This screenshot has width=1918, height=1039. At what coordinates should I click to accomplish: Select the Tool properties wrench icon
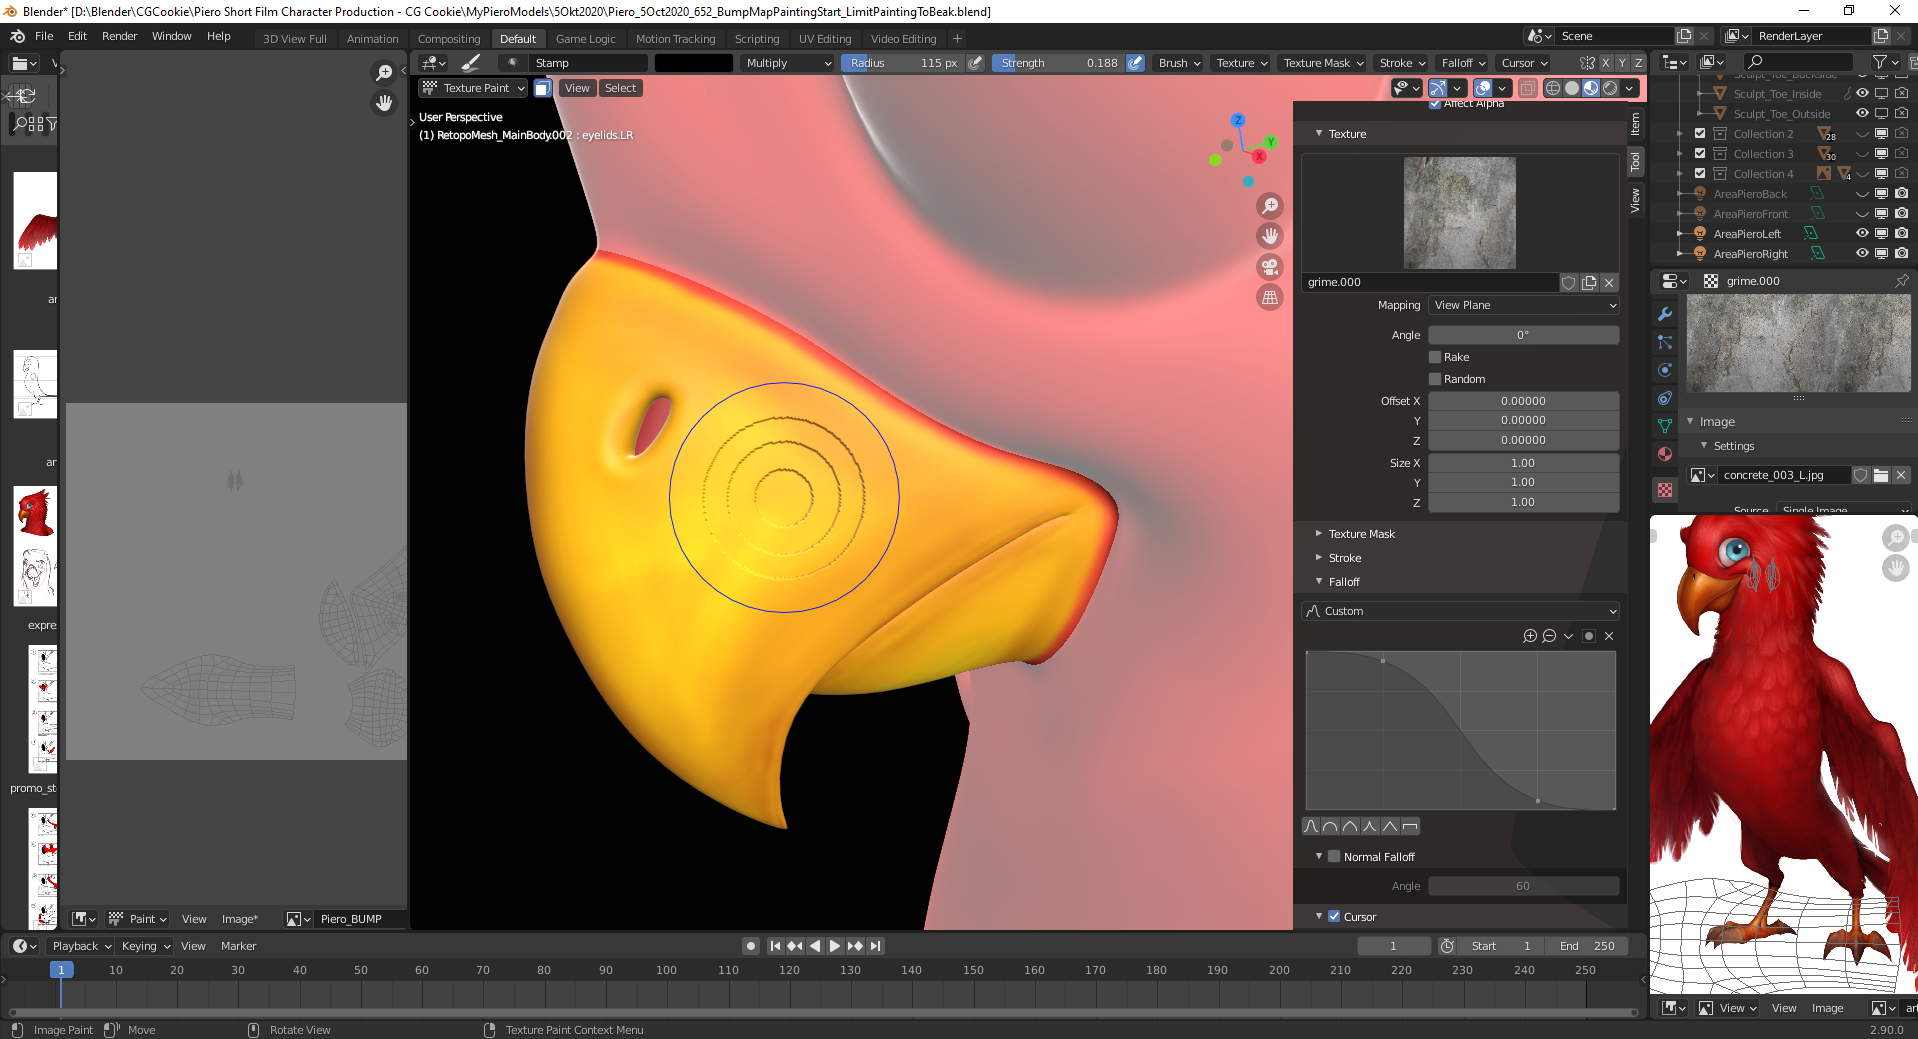tap(1665, 313)
